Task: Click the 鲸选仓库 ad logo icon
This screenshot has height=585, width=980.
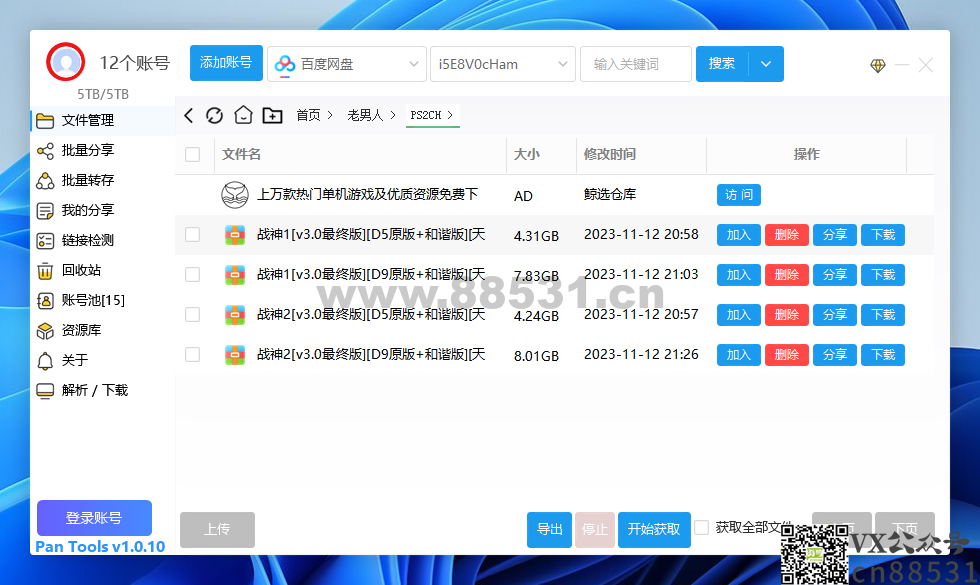Action: 235,195
